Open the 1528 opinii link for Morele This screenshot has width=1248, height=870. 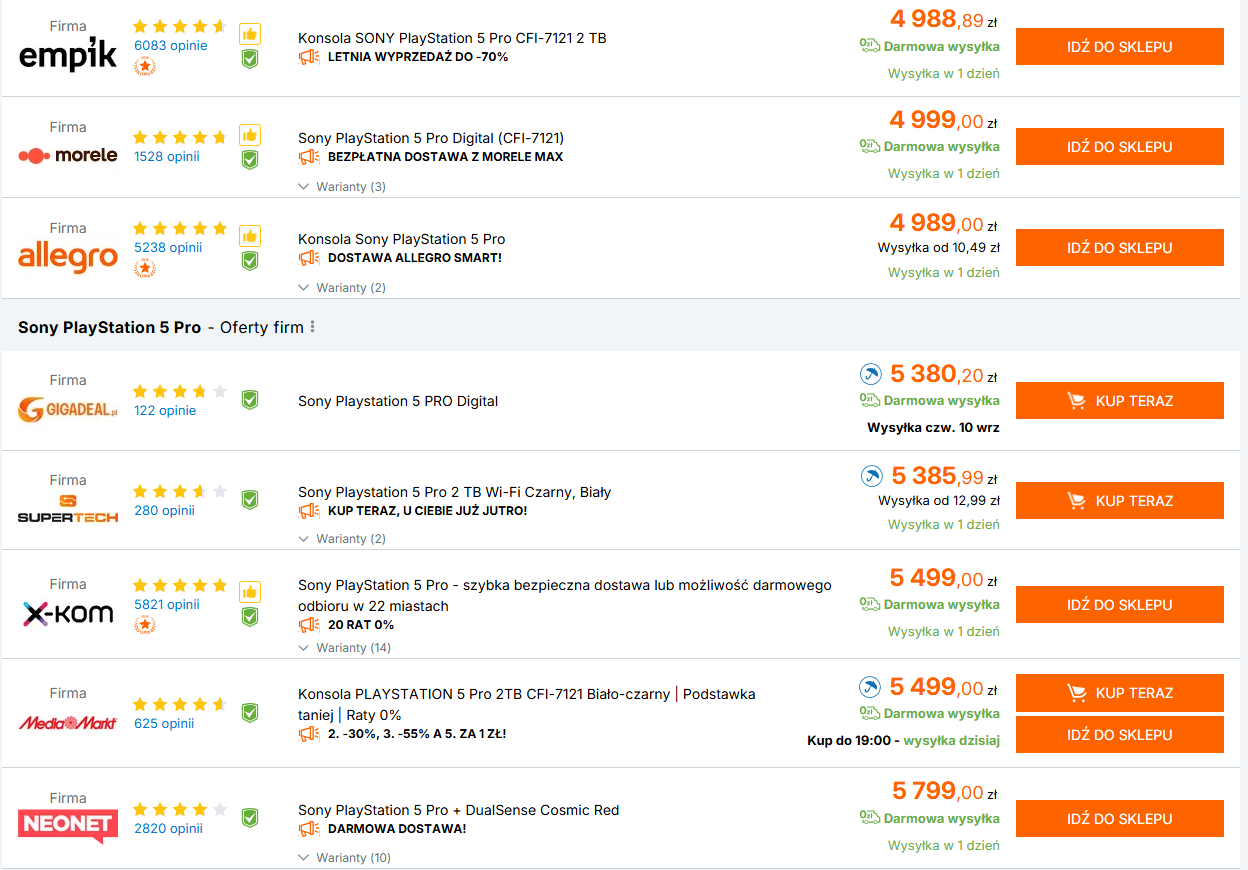(167, 156)
